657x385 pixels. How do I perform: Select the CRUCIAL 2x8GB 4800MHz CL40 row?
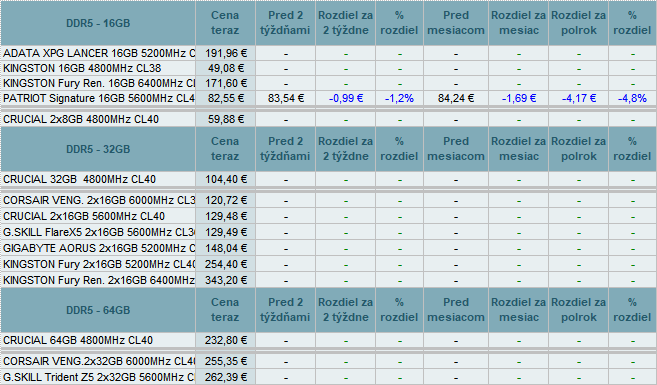coord(328,119)
